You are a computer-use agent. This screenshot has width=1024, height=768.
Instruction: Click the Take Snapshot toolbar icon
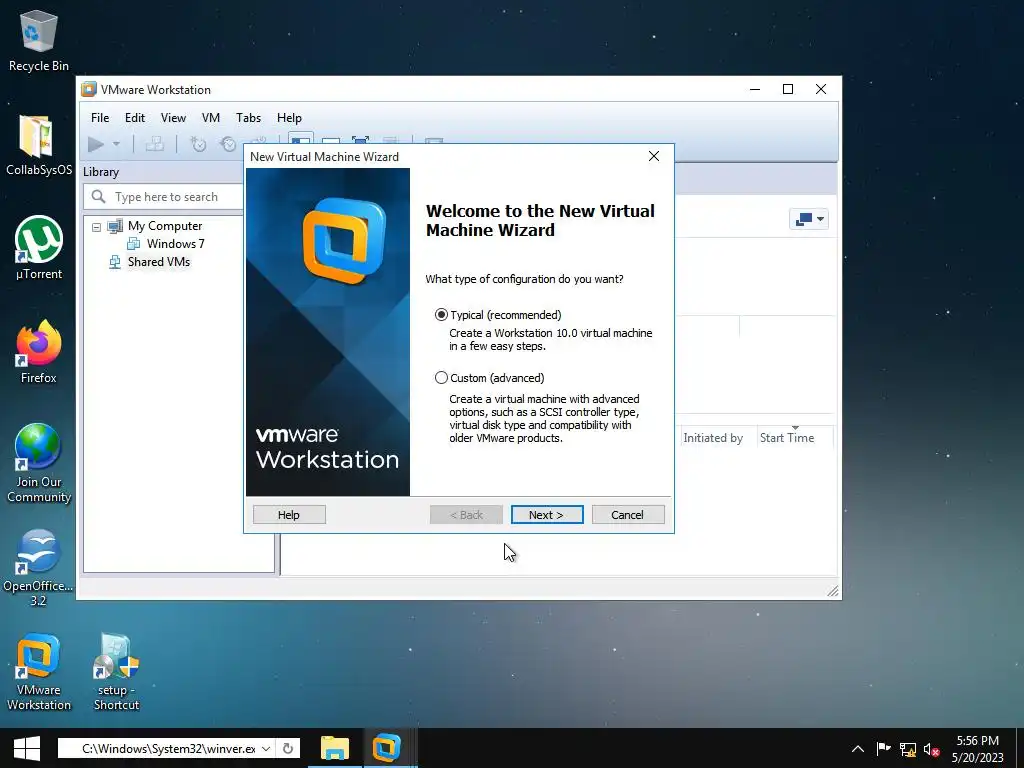198,144
